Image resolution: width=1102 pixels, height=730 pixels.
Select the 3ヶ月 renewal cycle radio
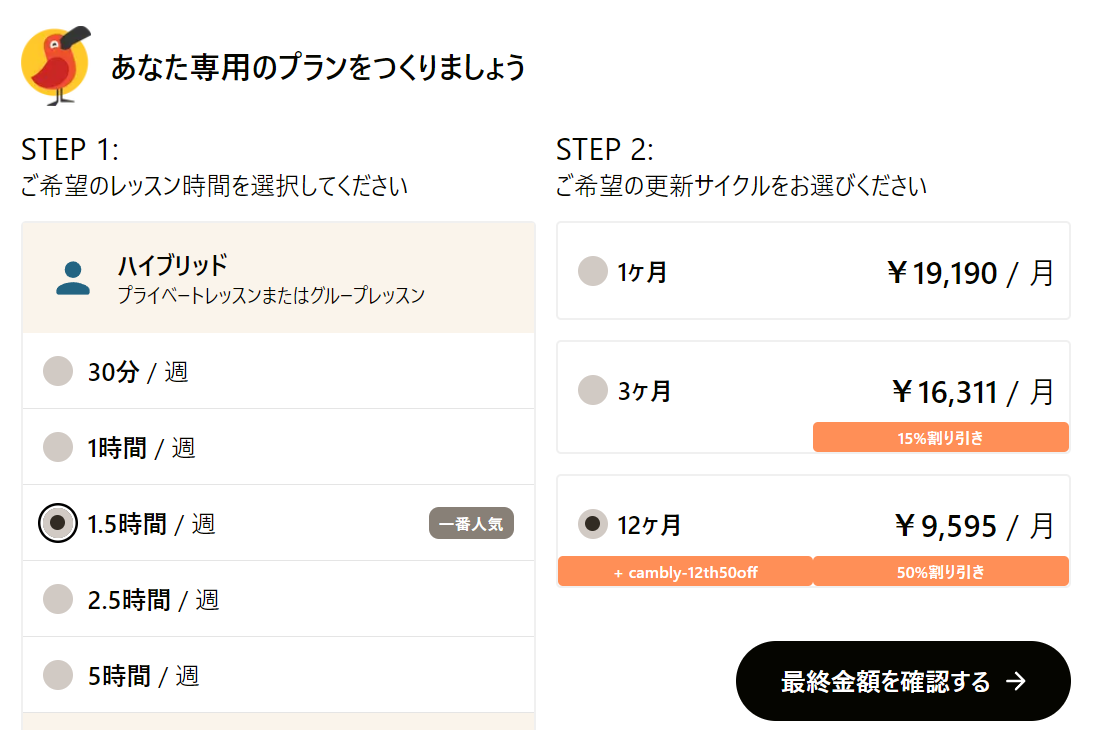click(x=592, y=390)
